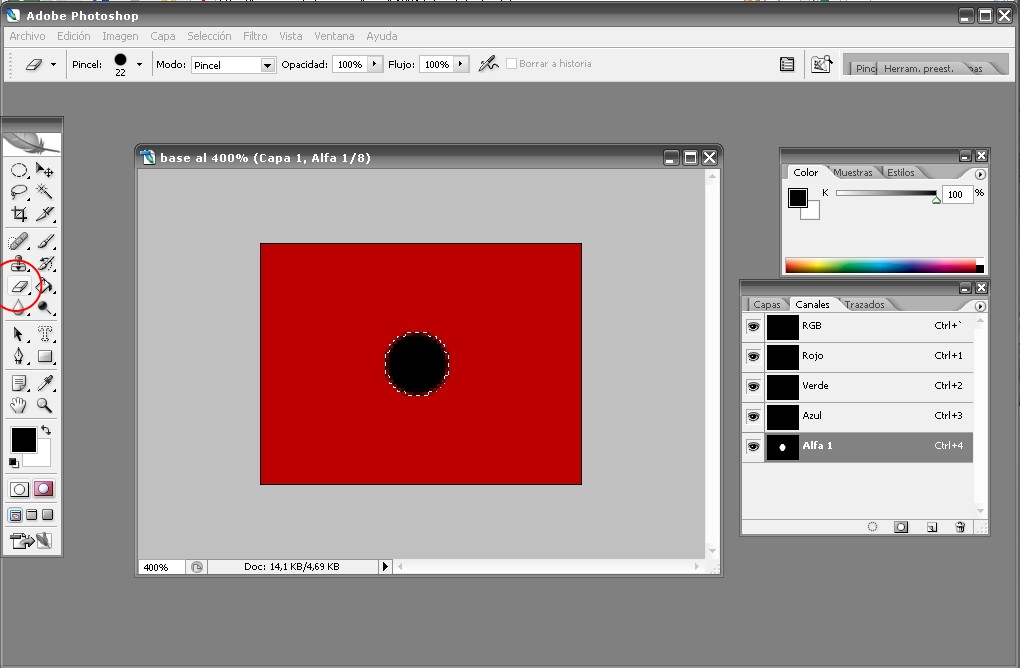Open the document status bar arrow
The height and width of the screenshot is (668, 1020).
click(385, 567)
